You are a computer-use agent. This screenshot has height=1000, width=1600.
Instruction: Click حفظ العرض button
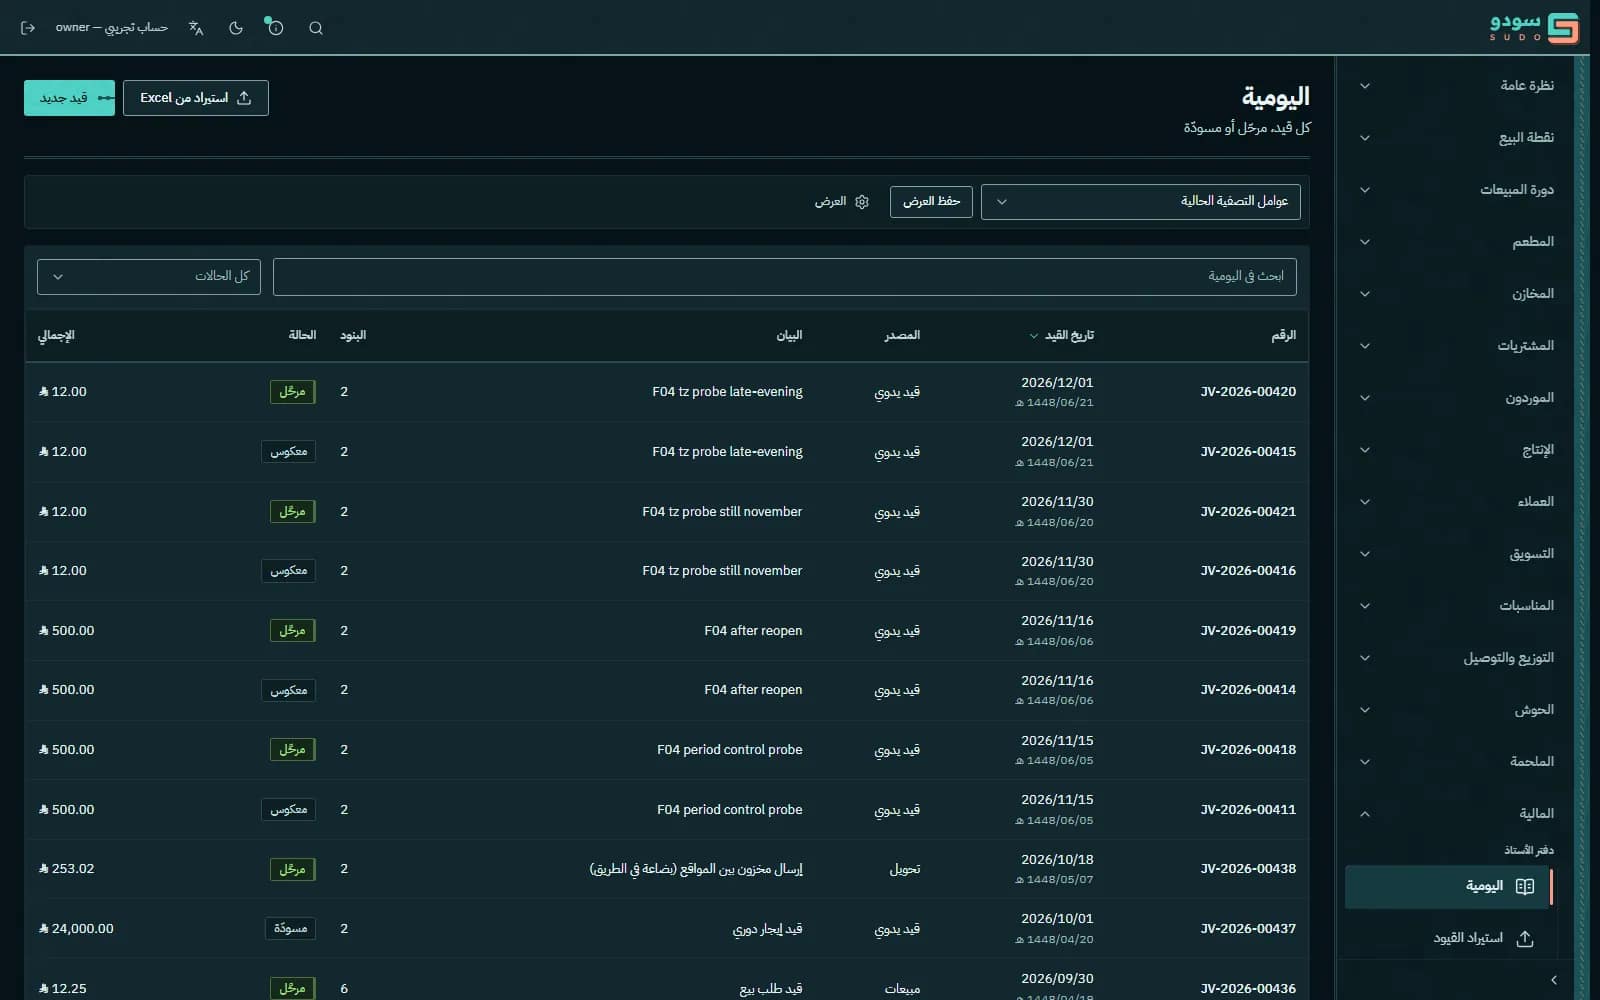tap(931, 202)
